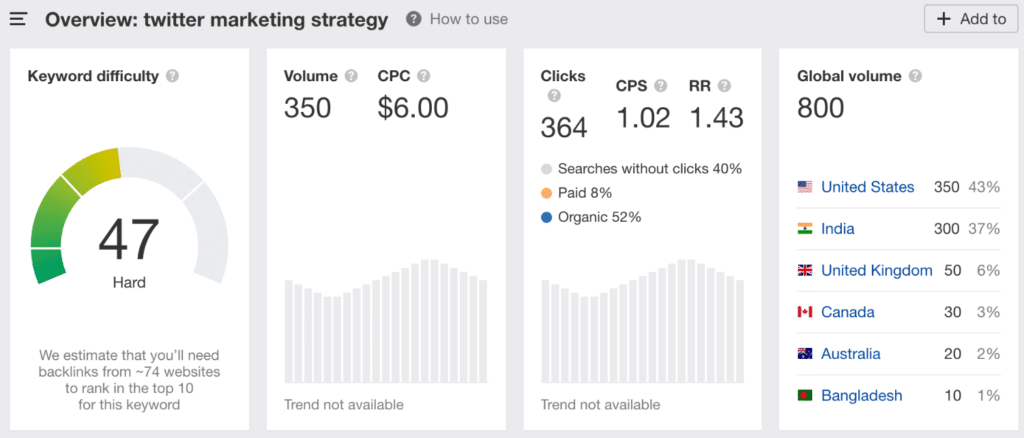
Task: Open United Kingdom country link
Action: click(x=876, y=271)
